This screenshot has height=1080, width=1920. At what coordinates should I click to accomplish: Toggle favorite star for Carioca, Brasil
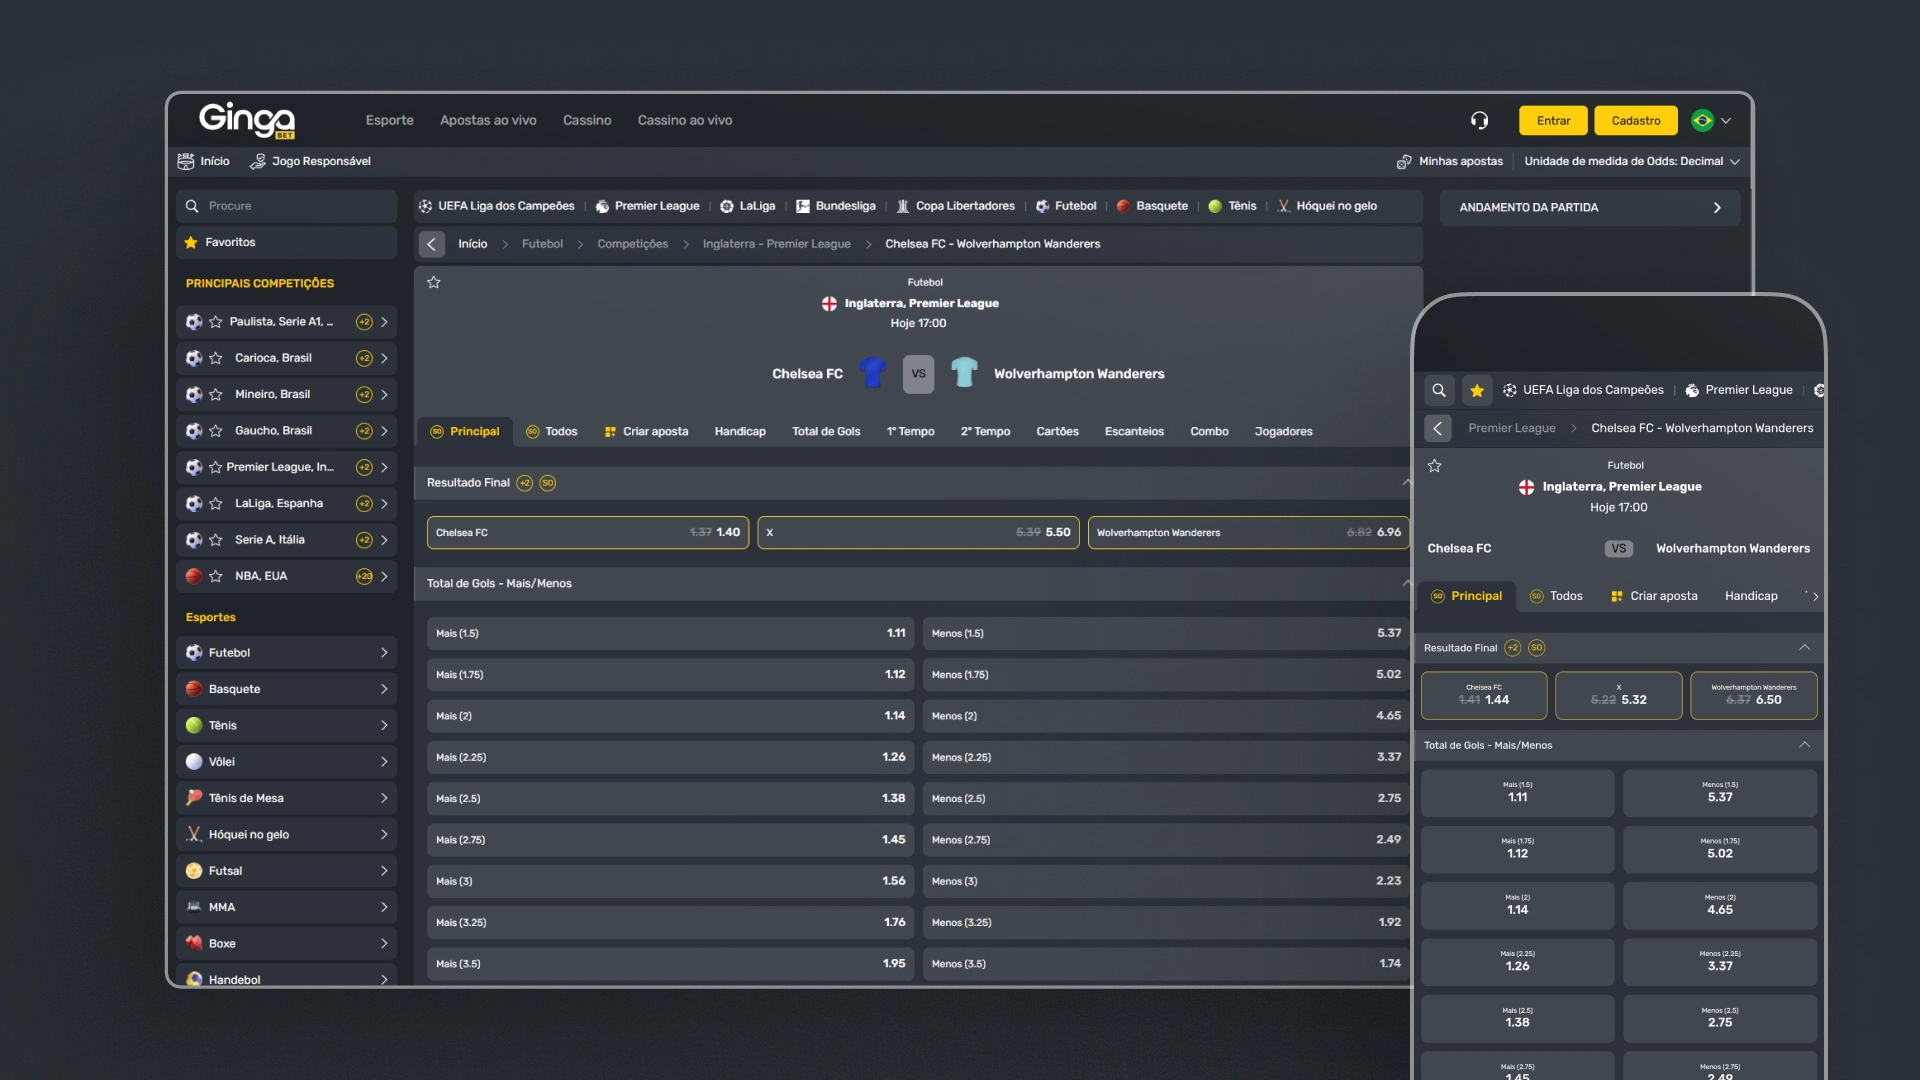(x=216, y=358)
